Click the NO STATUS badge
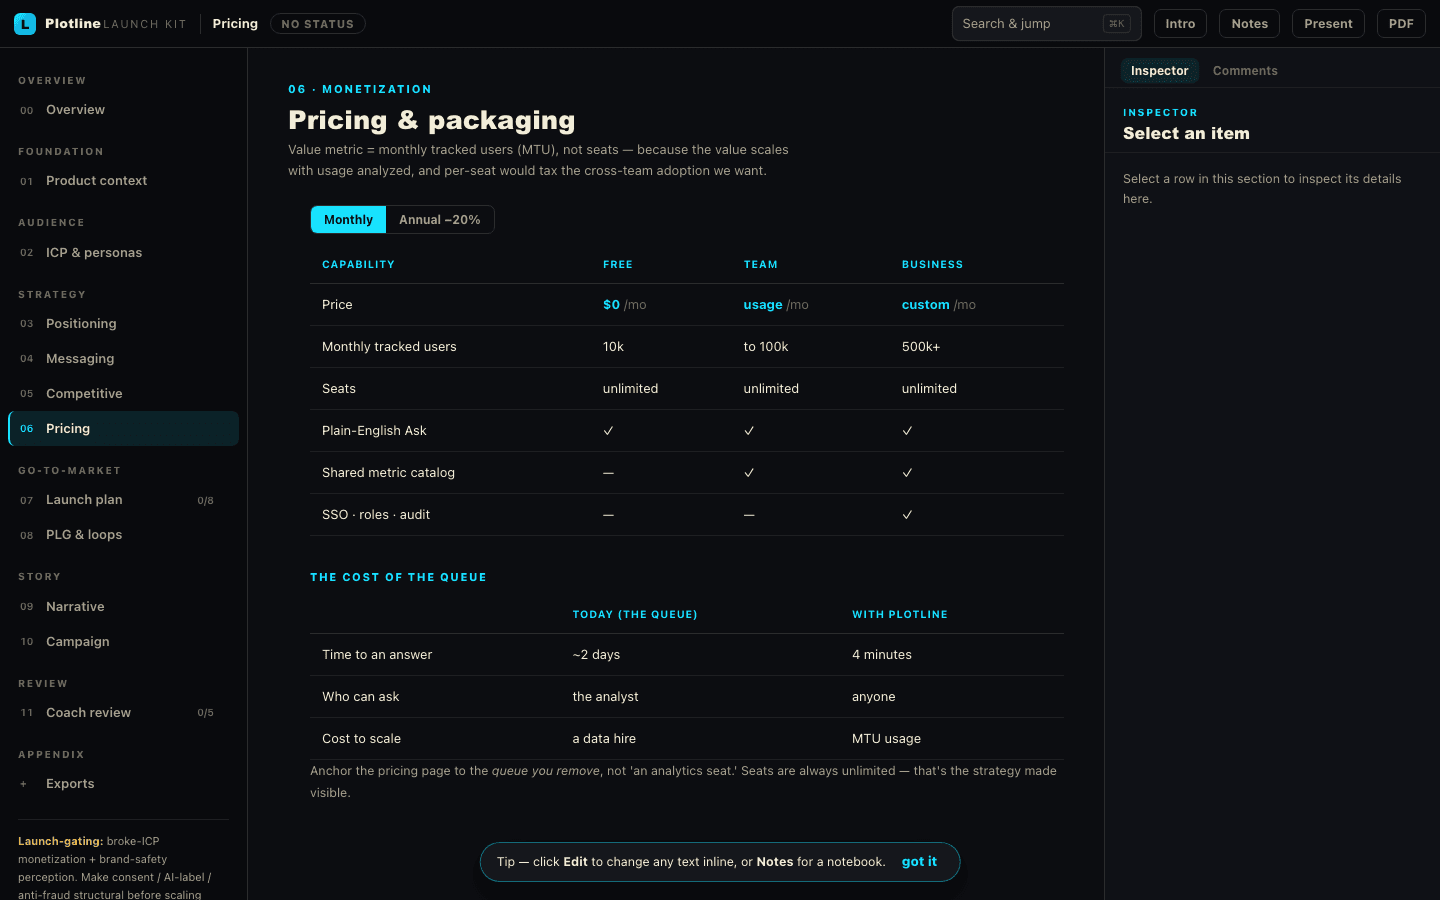This screenshot has width=1440, height=900. click(317, 24)
